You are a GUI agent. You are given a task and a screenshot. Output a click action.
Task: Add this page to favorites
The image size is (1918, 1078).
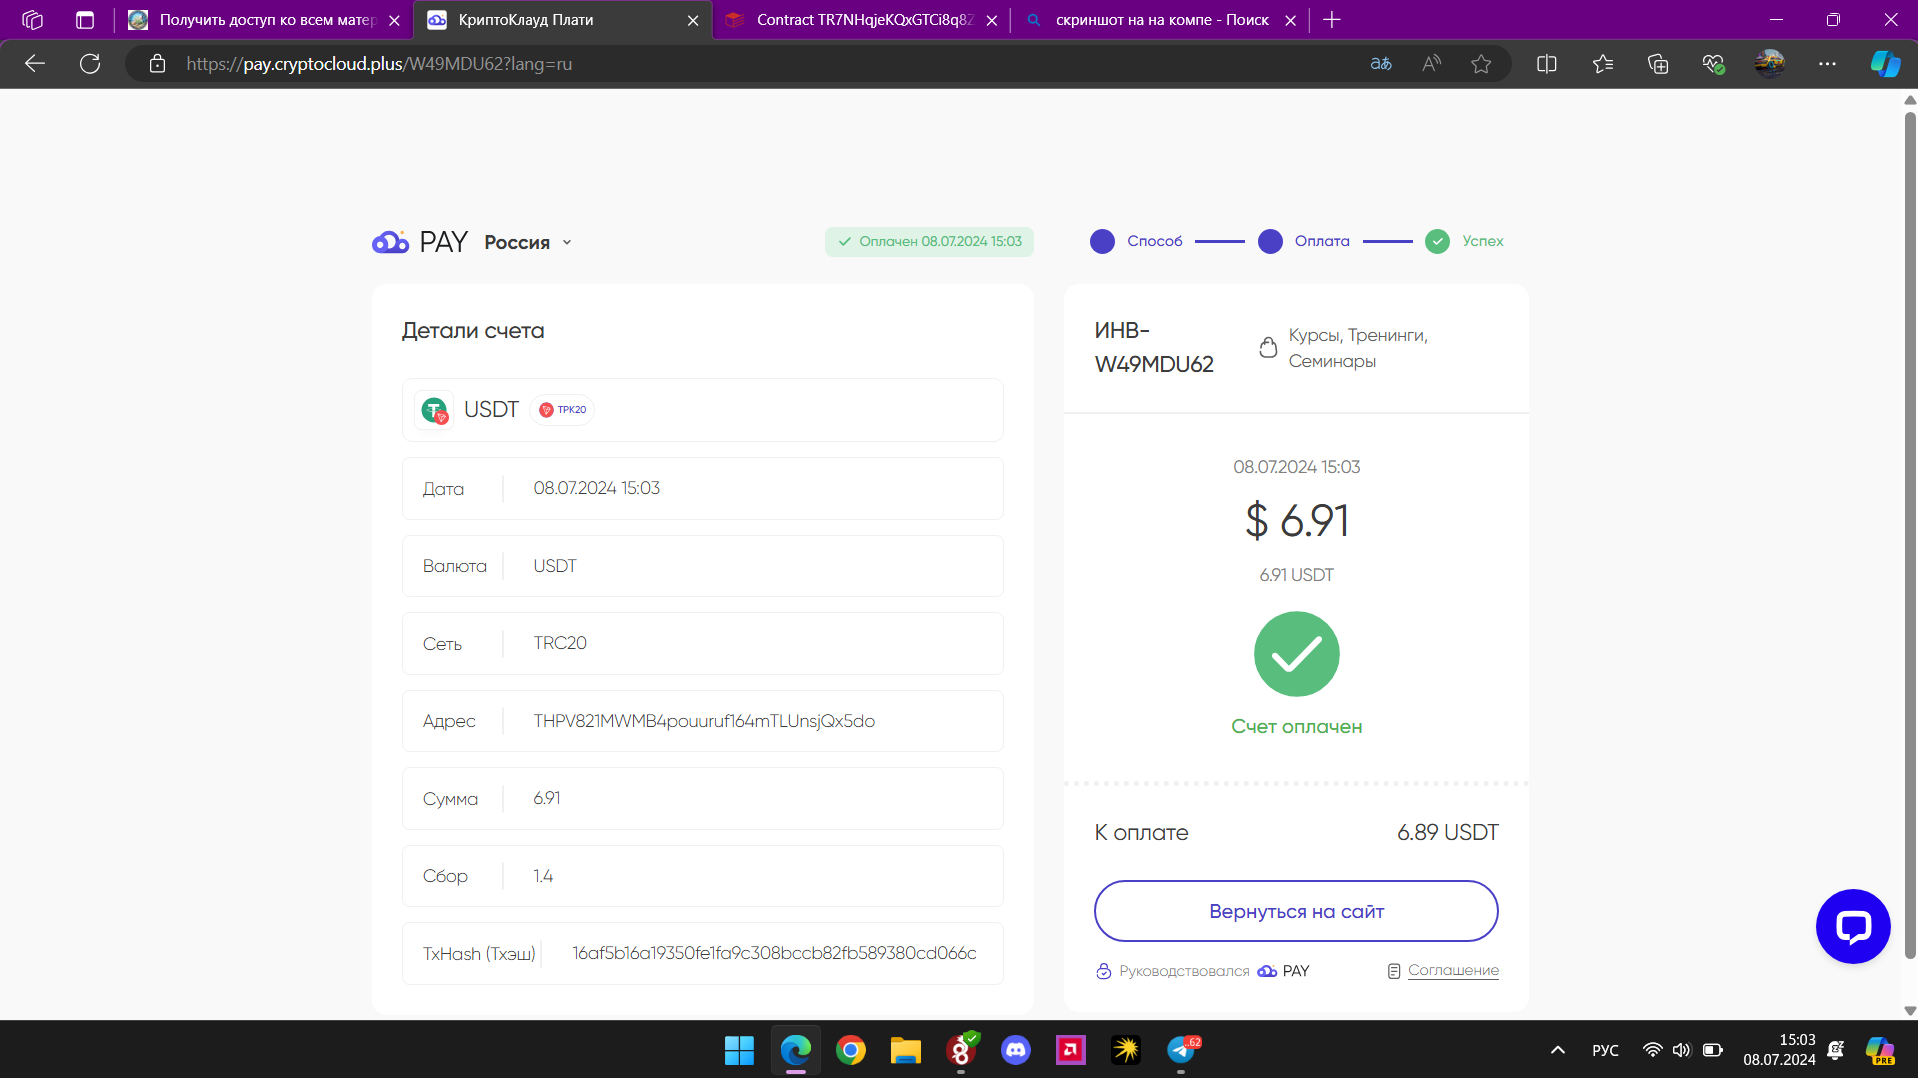coord(1481,64)
